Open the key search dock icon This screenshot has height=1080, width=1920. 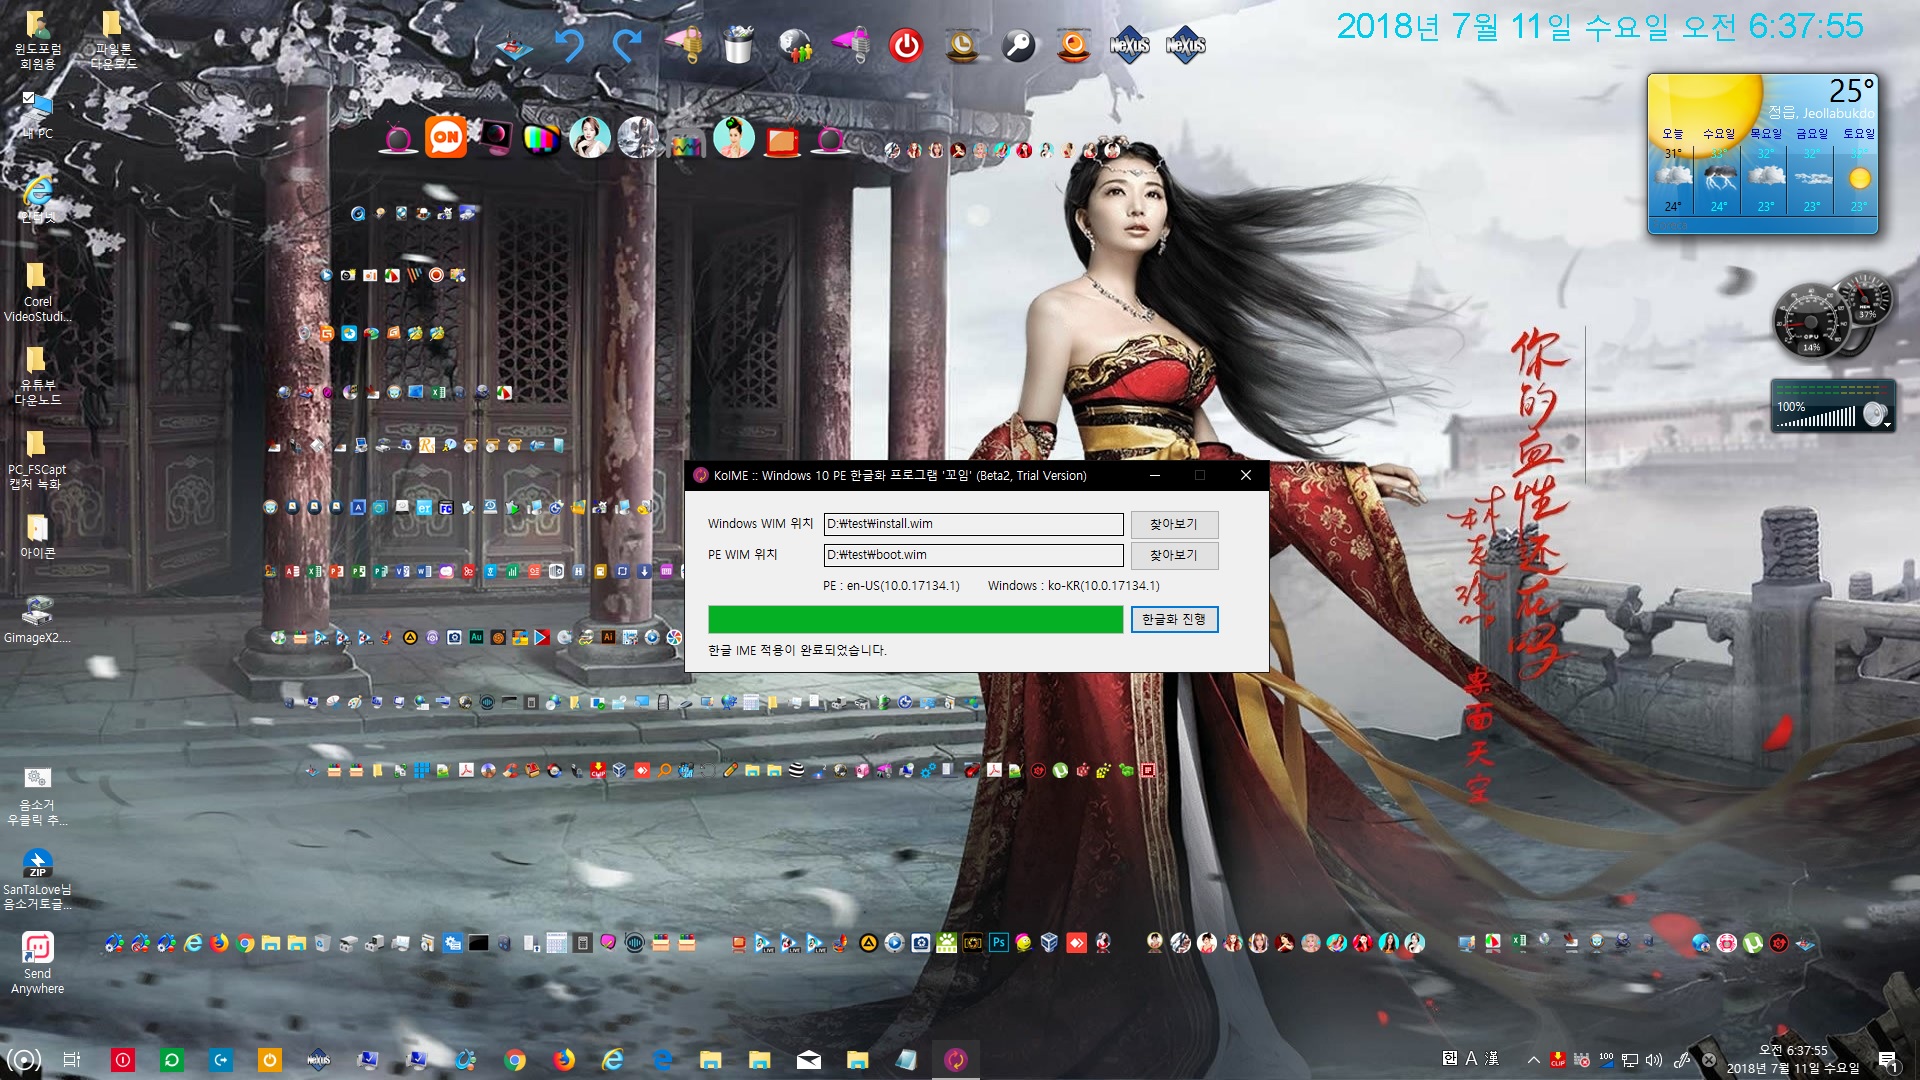tap(1018, 46)
